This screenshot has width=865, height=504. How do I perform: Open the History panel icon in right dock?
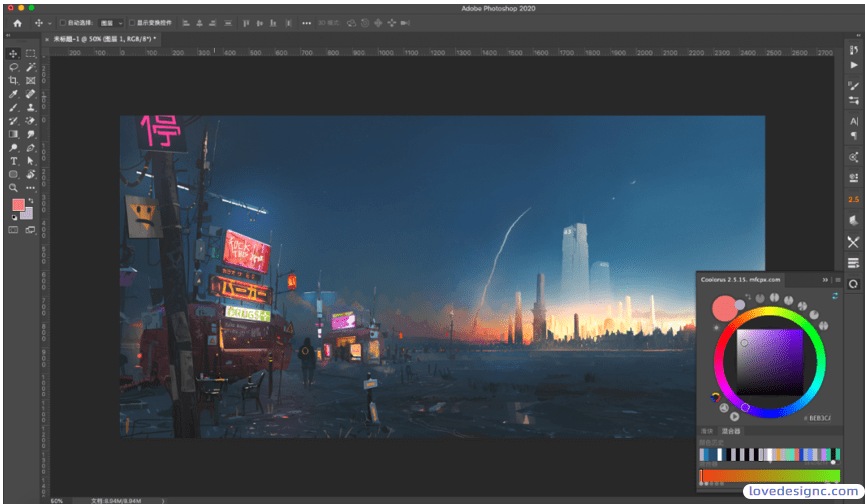pyautogui.click(x=853, y=50)
